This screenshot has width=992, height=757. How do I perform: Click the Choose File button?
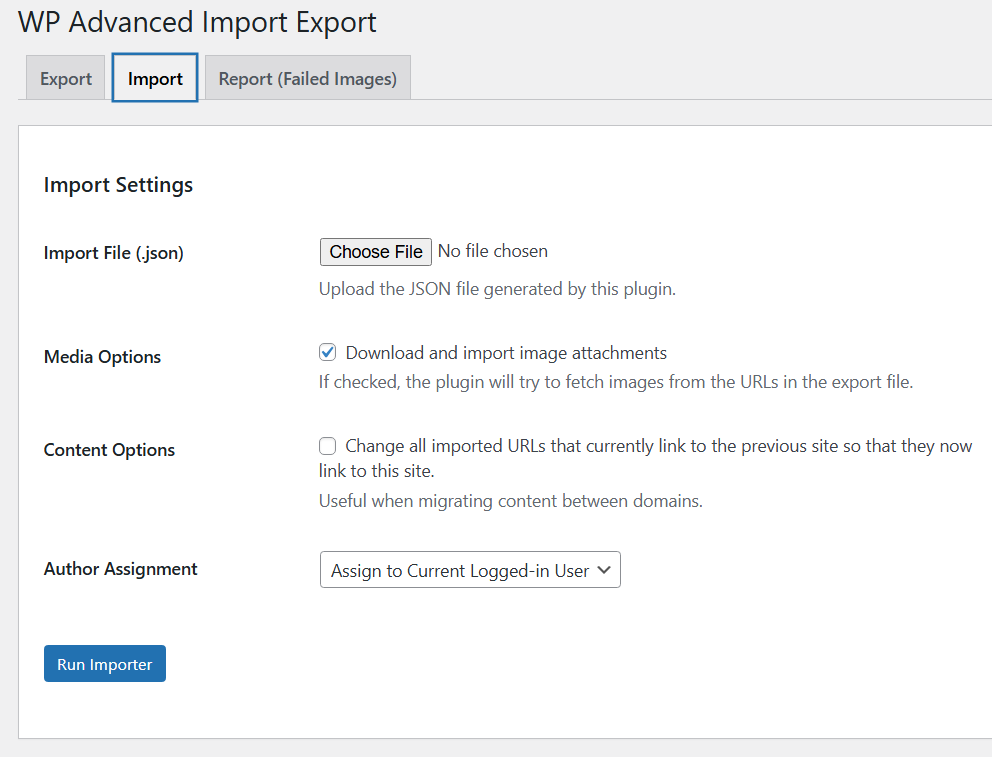[x=376, y=252]
